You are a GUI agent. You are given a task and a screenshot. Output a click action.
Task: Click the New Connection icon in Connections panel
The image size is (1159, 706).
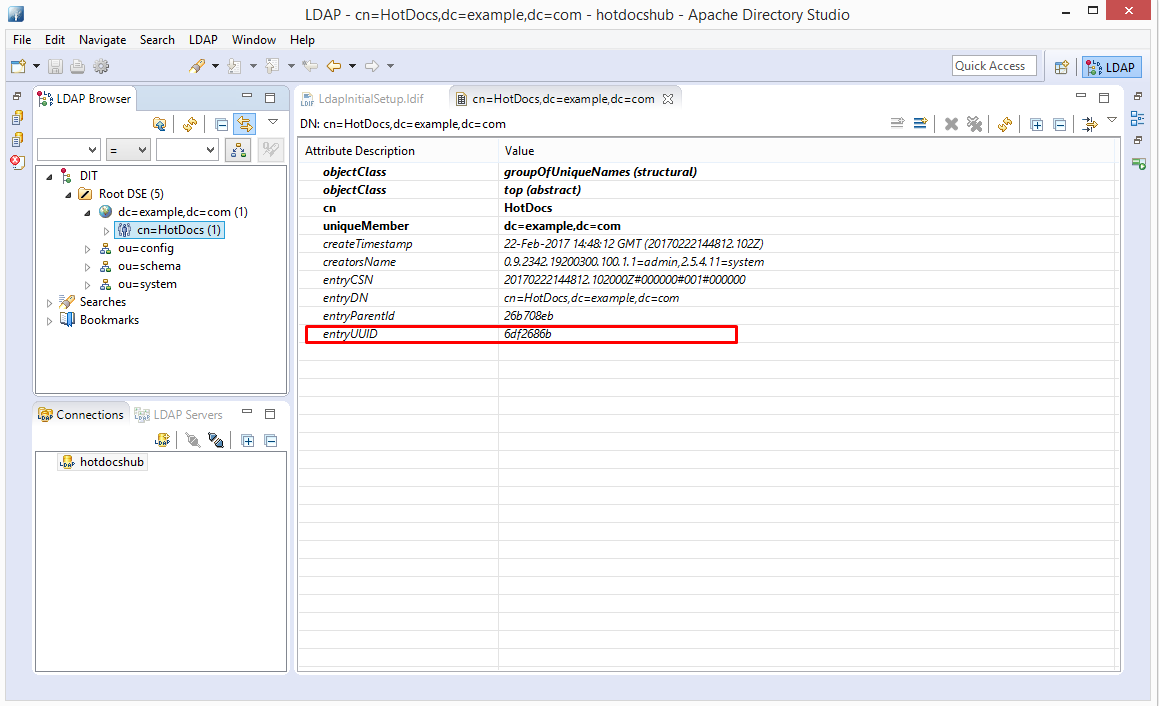[162, 440]
